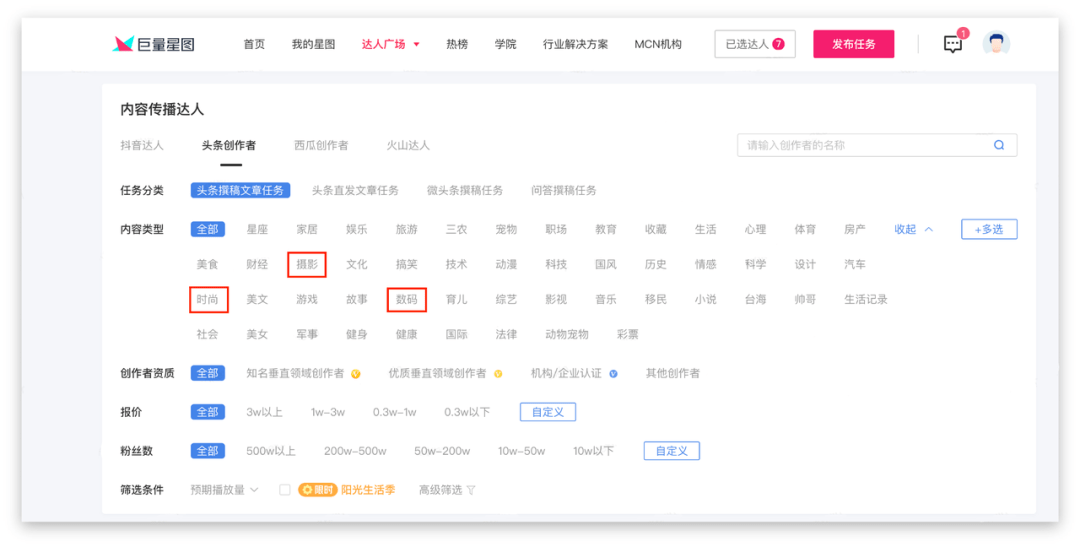Viewport: 1080px width, 547px height.
Task: Expand the 达人广场 dropdown arrow
Action: click(x=416, y=45)
